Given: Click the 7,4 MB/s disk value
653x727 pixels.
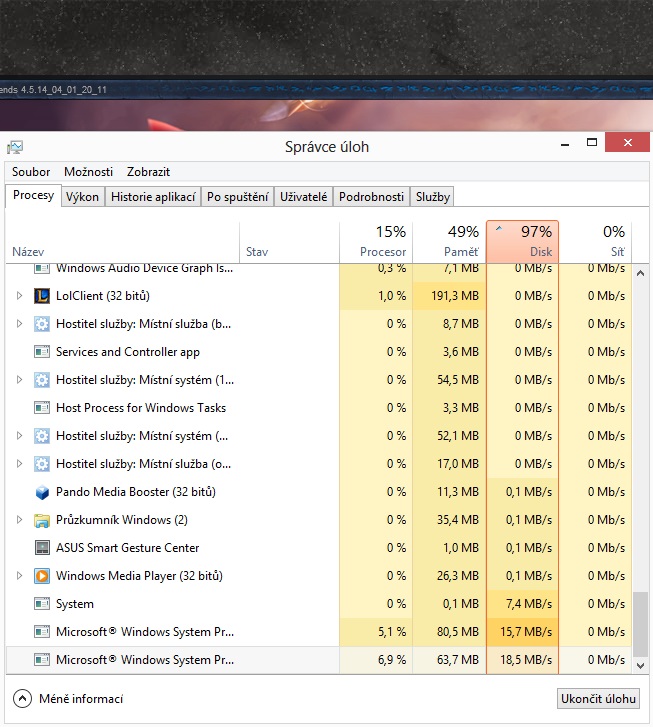Looking at the screenshot, I should [x=529, y=604].
